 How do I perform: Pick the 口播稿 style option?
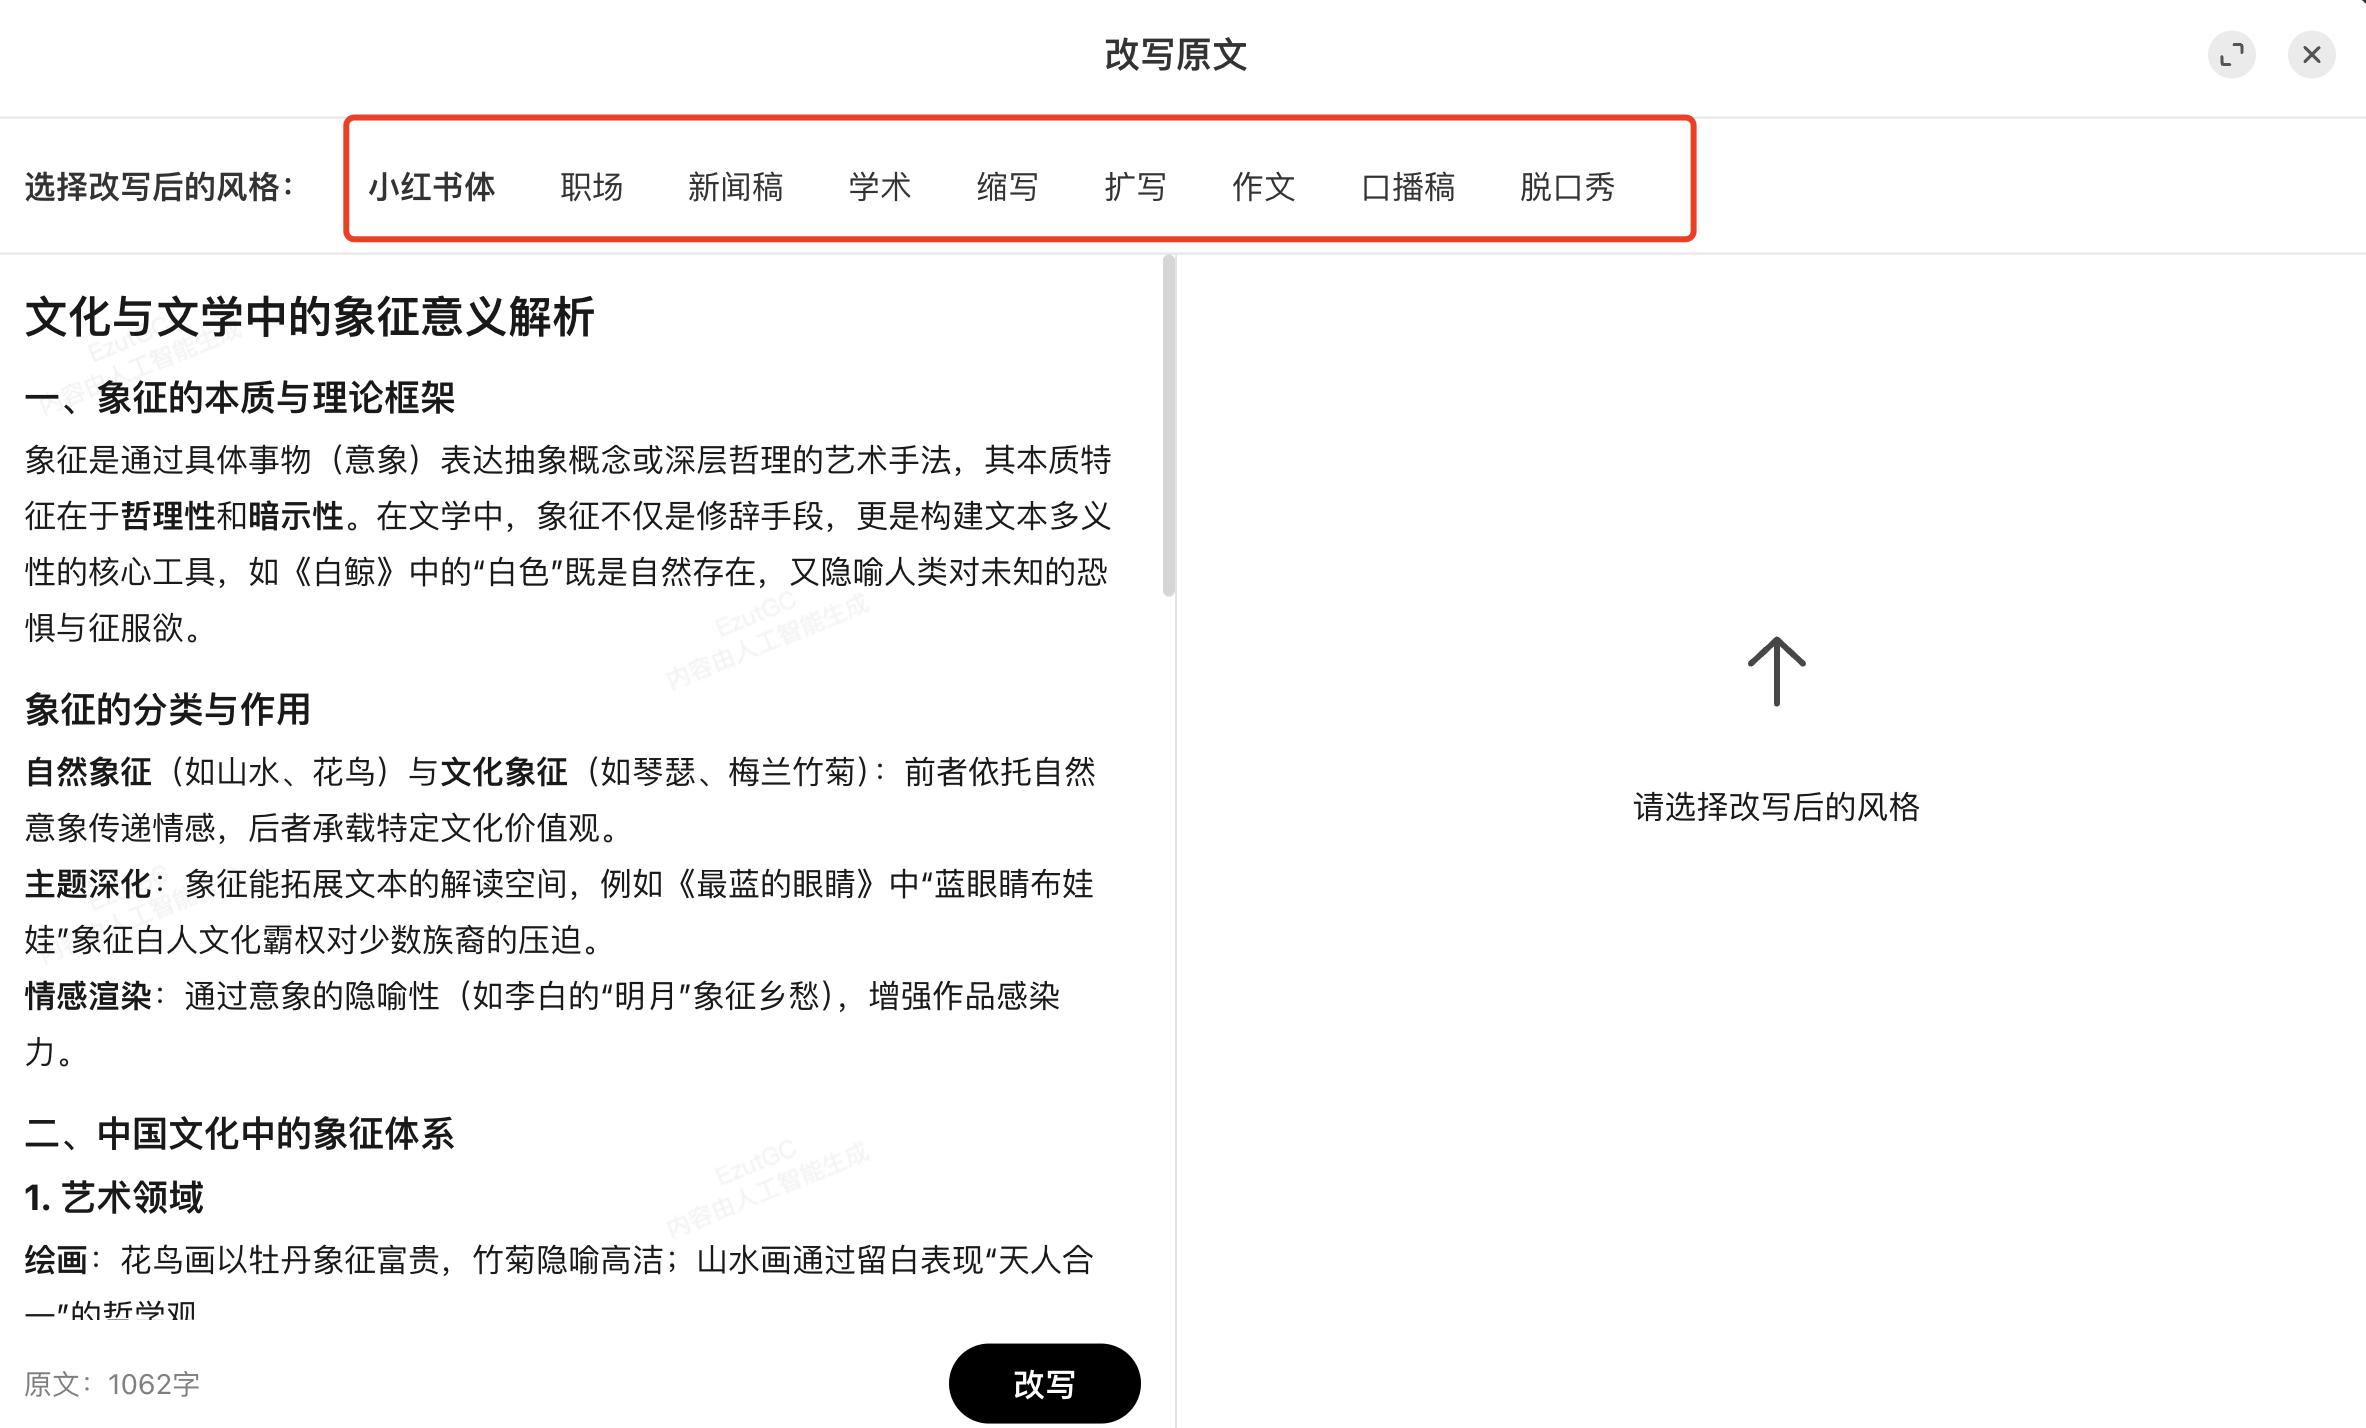(1407, 187)
